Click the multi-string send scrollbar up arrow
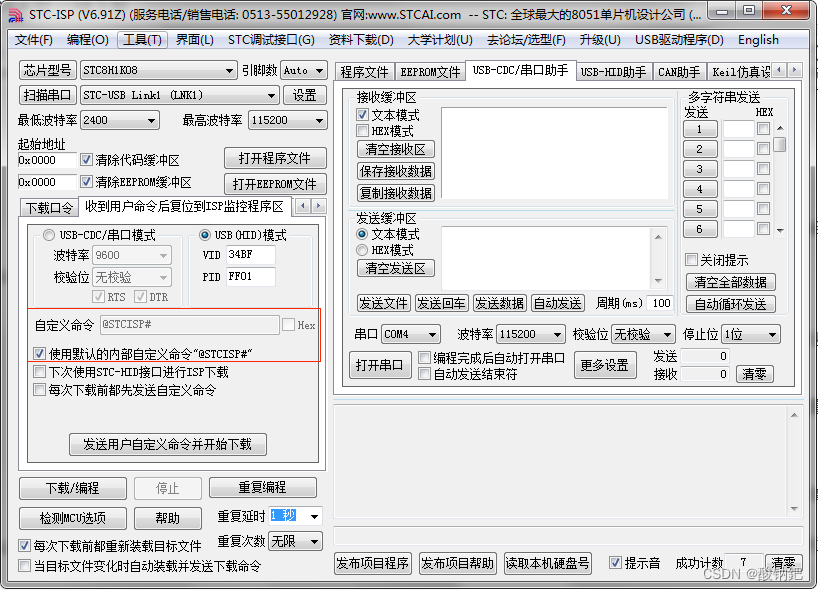This screenshot has width=818, height=590. point(780,128)
